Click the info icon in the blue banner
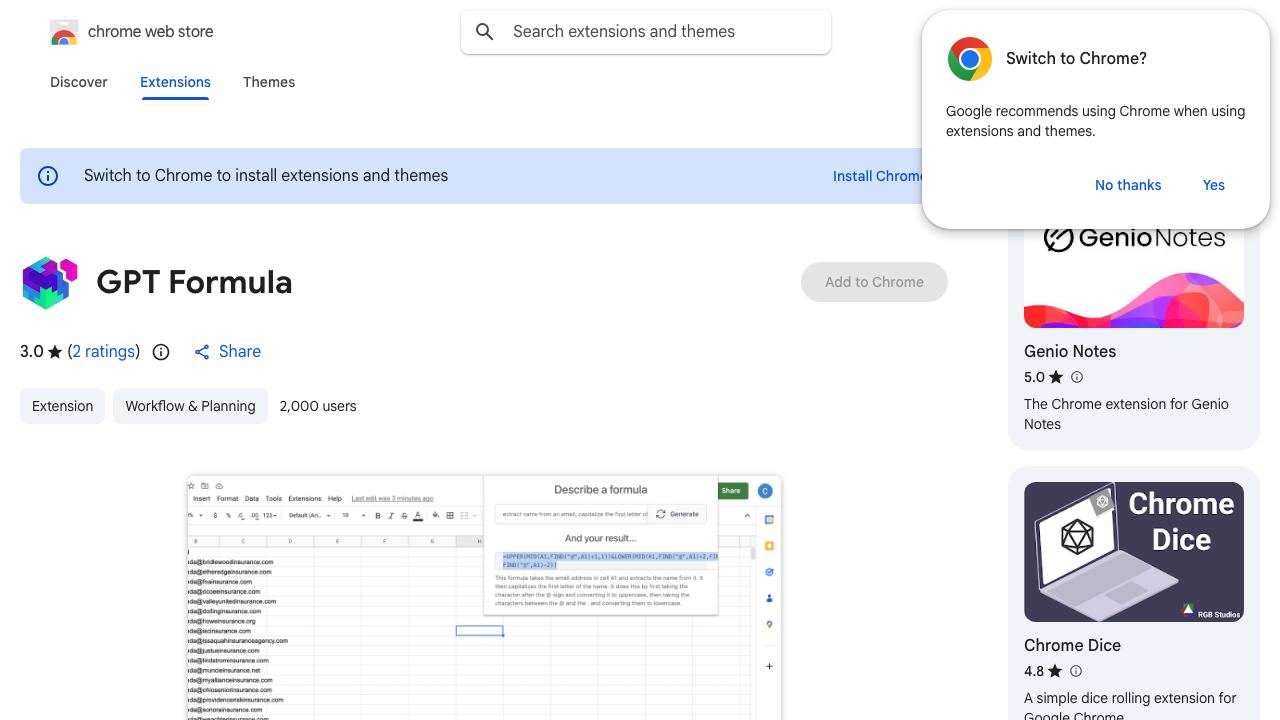Image resolution: width=1280 pixels, height=720 pixels. click(48, 176)
